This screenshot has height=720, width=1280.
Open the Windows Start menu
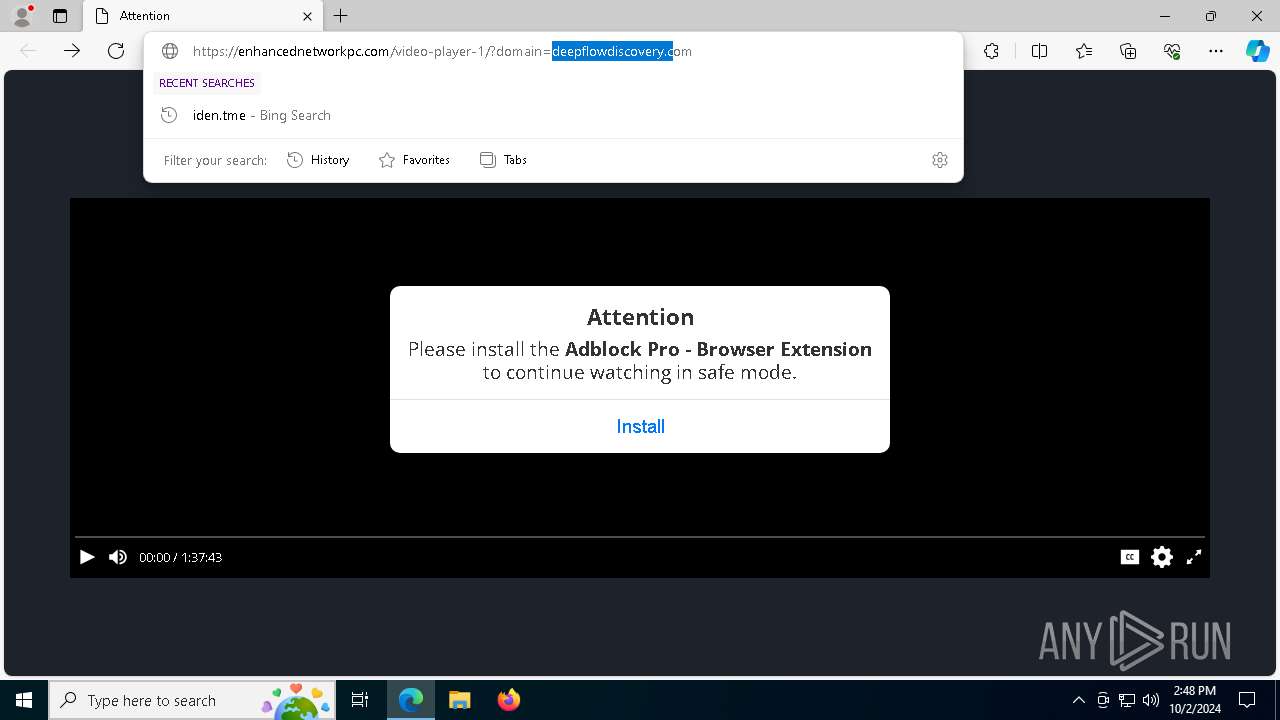(x=24, y=700)
